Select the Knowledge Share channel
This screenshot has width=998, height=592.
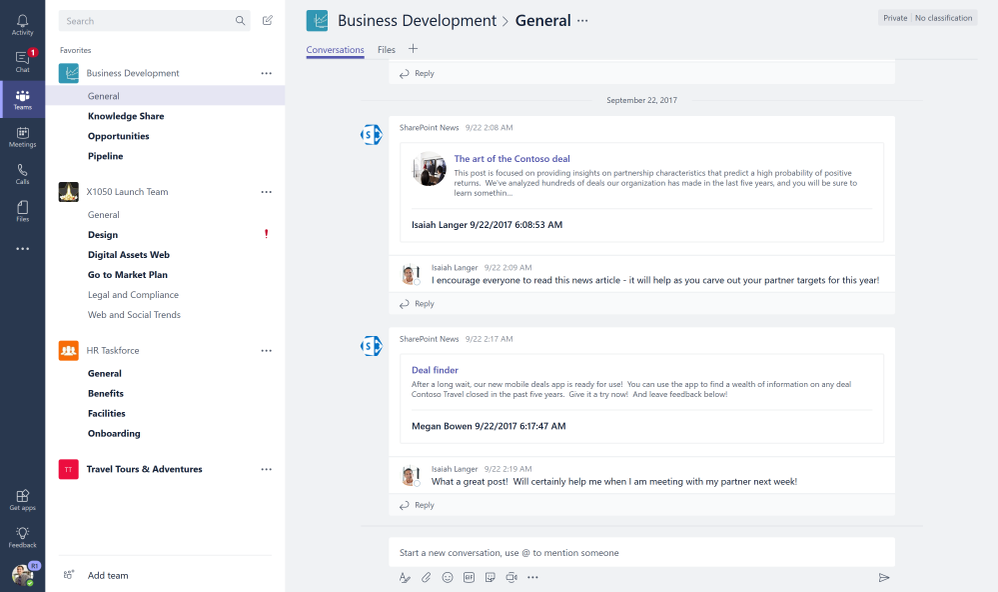pos(126,116)
